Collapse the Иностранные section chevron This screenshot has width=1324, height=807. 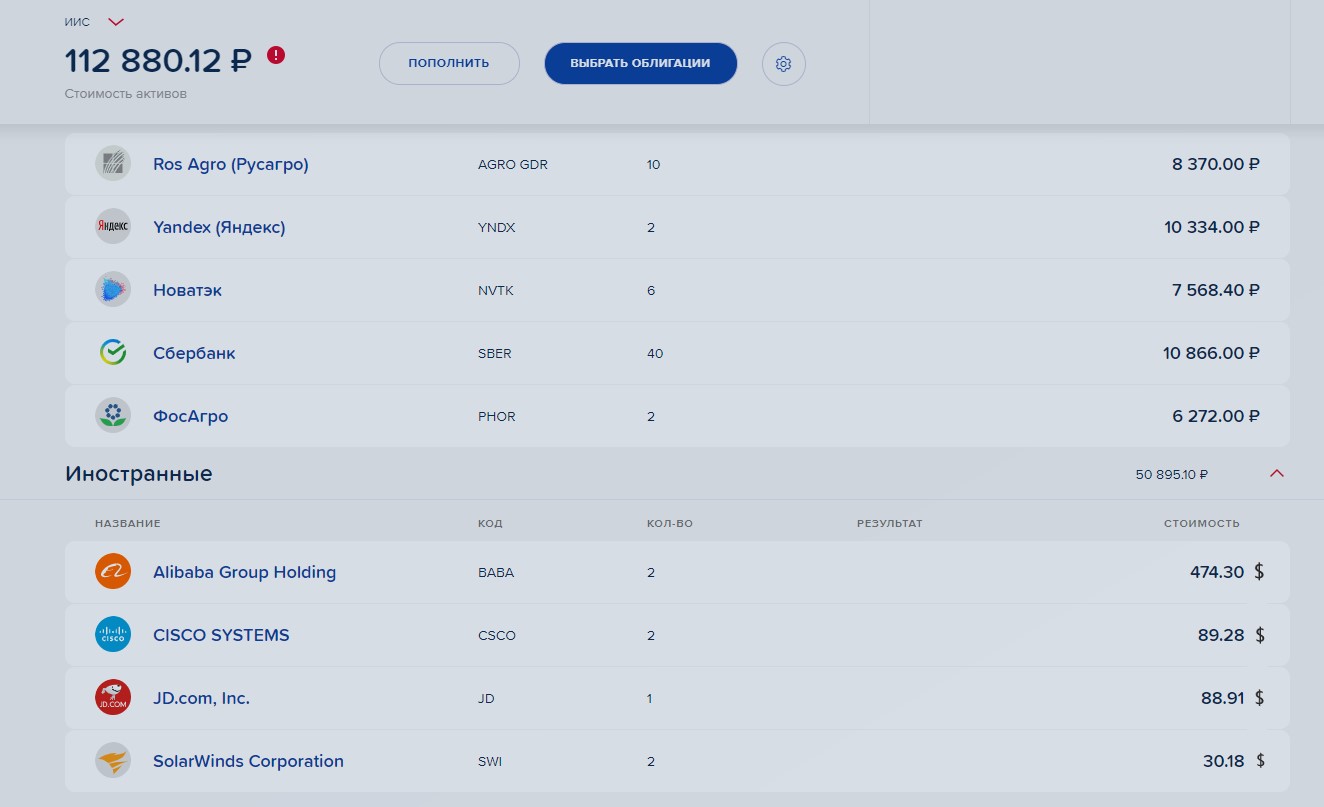click(1276, 474)
